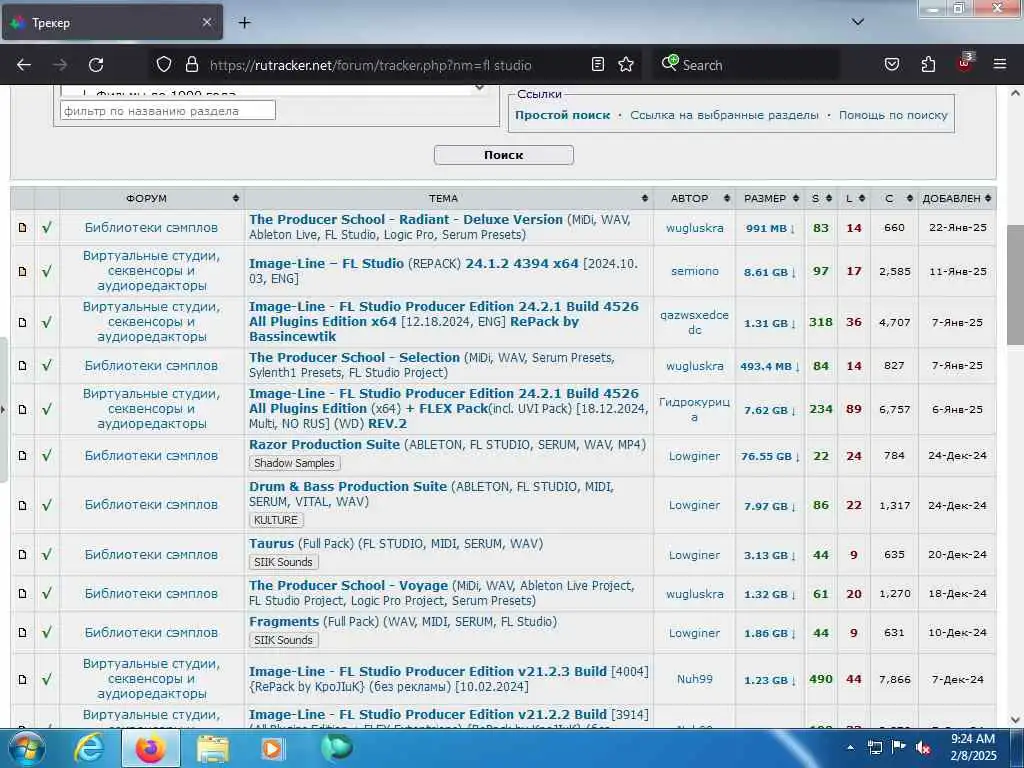1024x768 pixels.
Task: Sort results by S seeders column
Action: tap(821, 199)
